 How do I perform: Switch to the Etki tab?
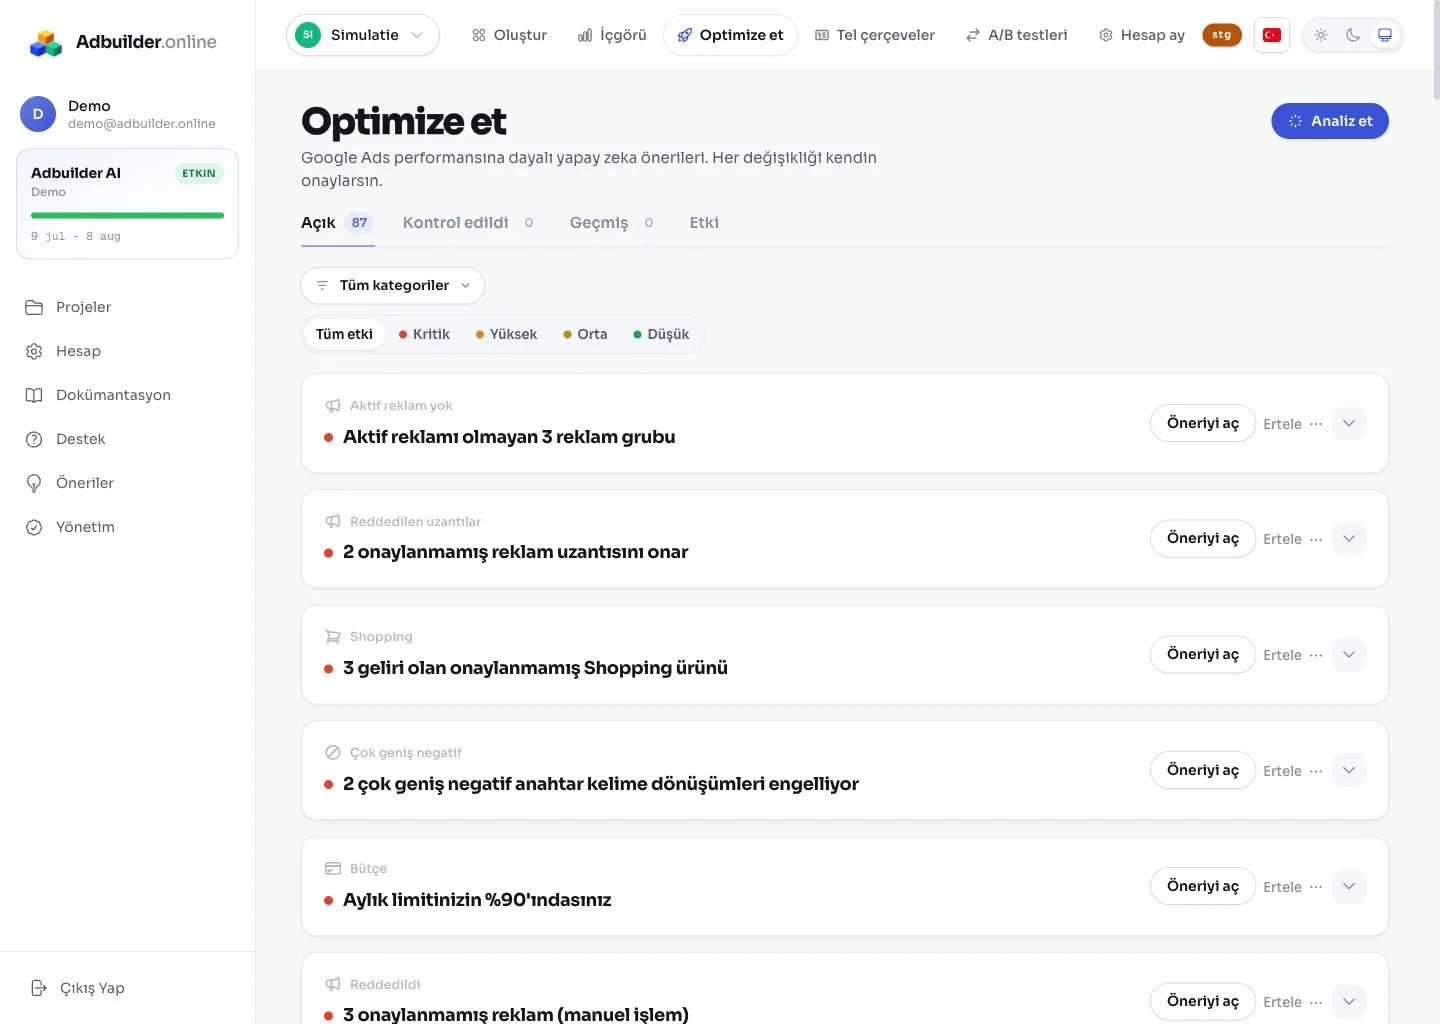(x=704, y=223)
